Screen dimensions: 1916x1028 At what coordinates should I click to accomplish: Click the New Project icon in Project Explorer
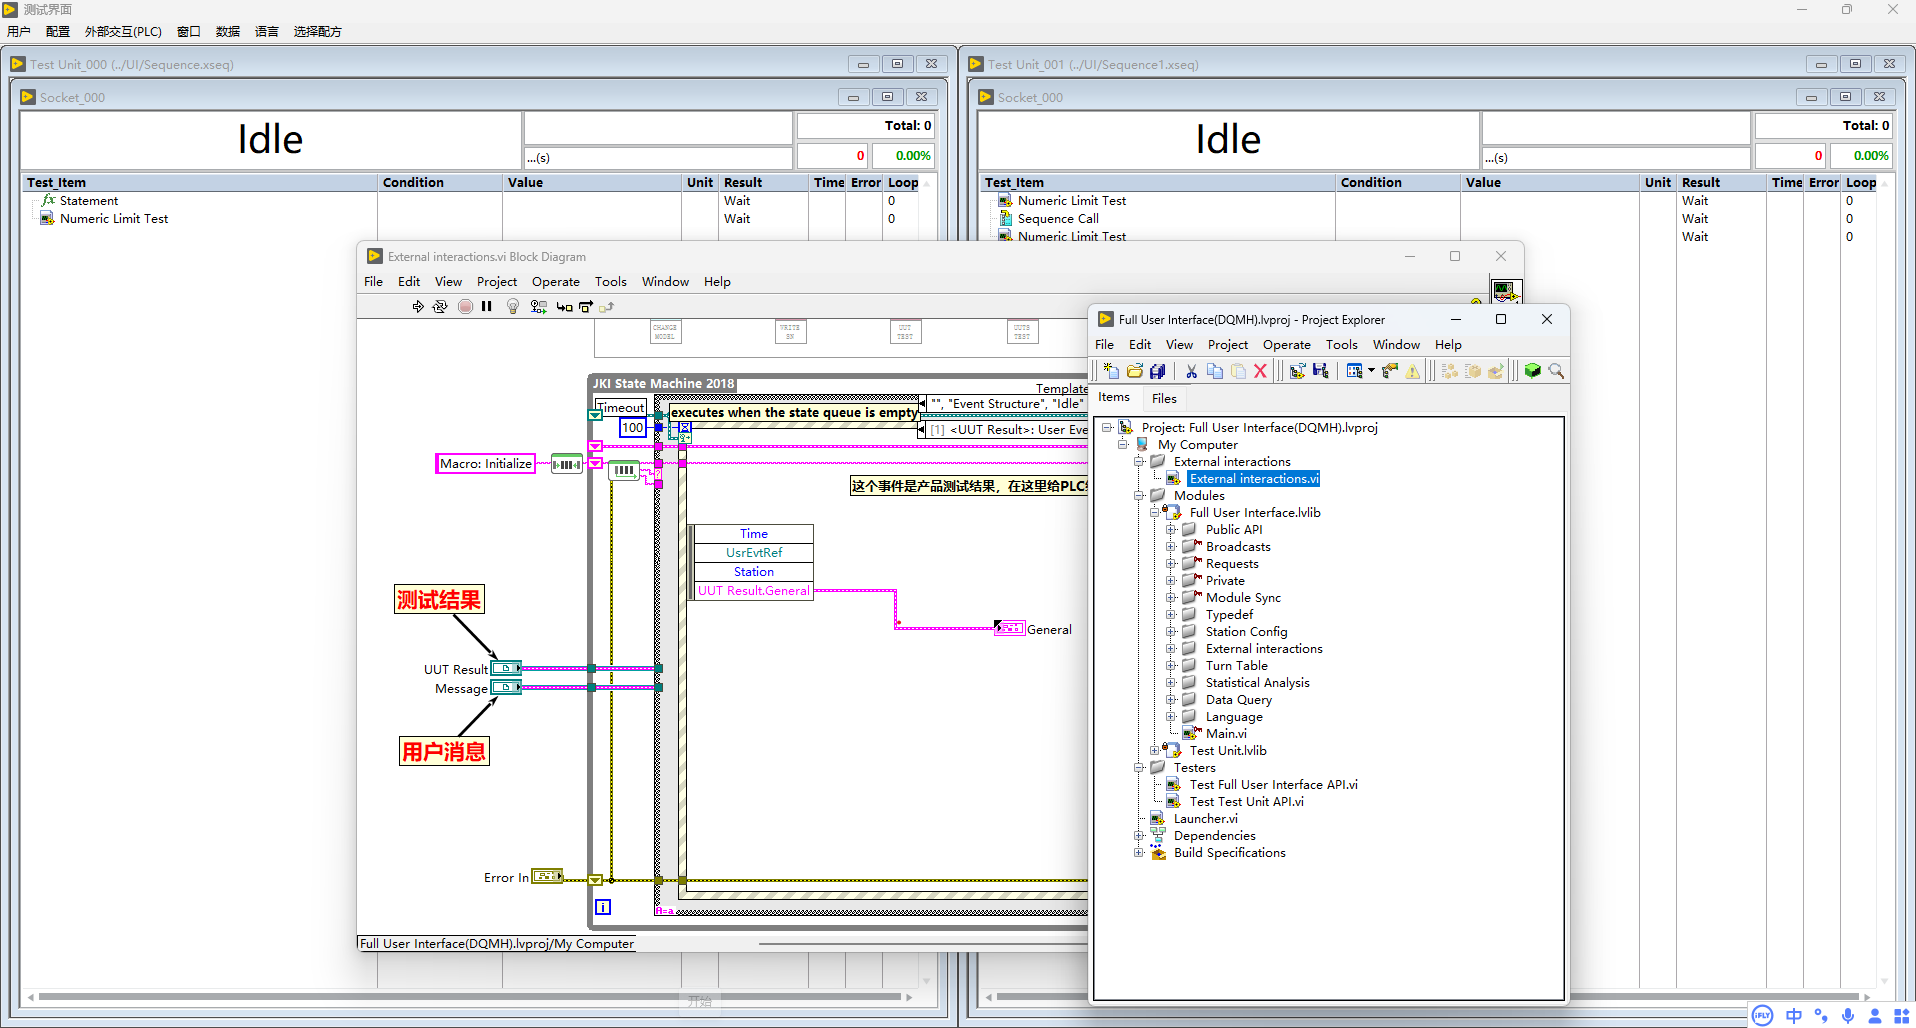[1111, 371]
